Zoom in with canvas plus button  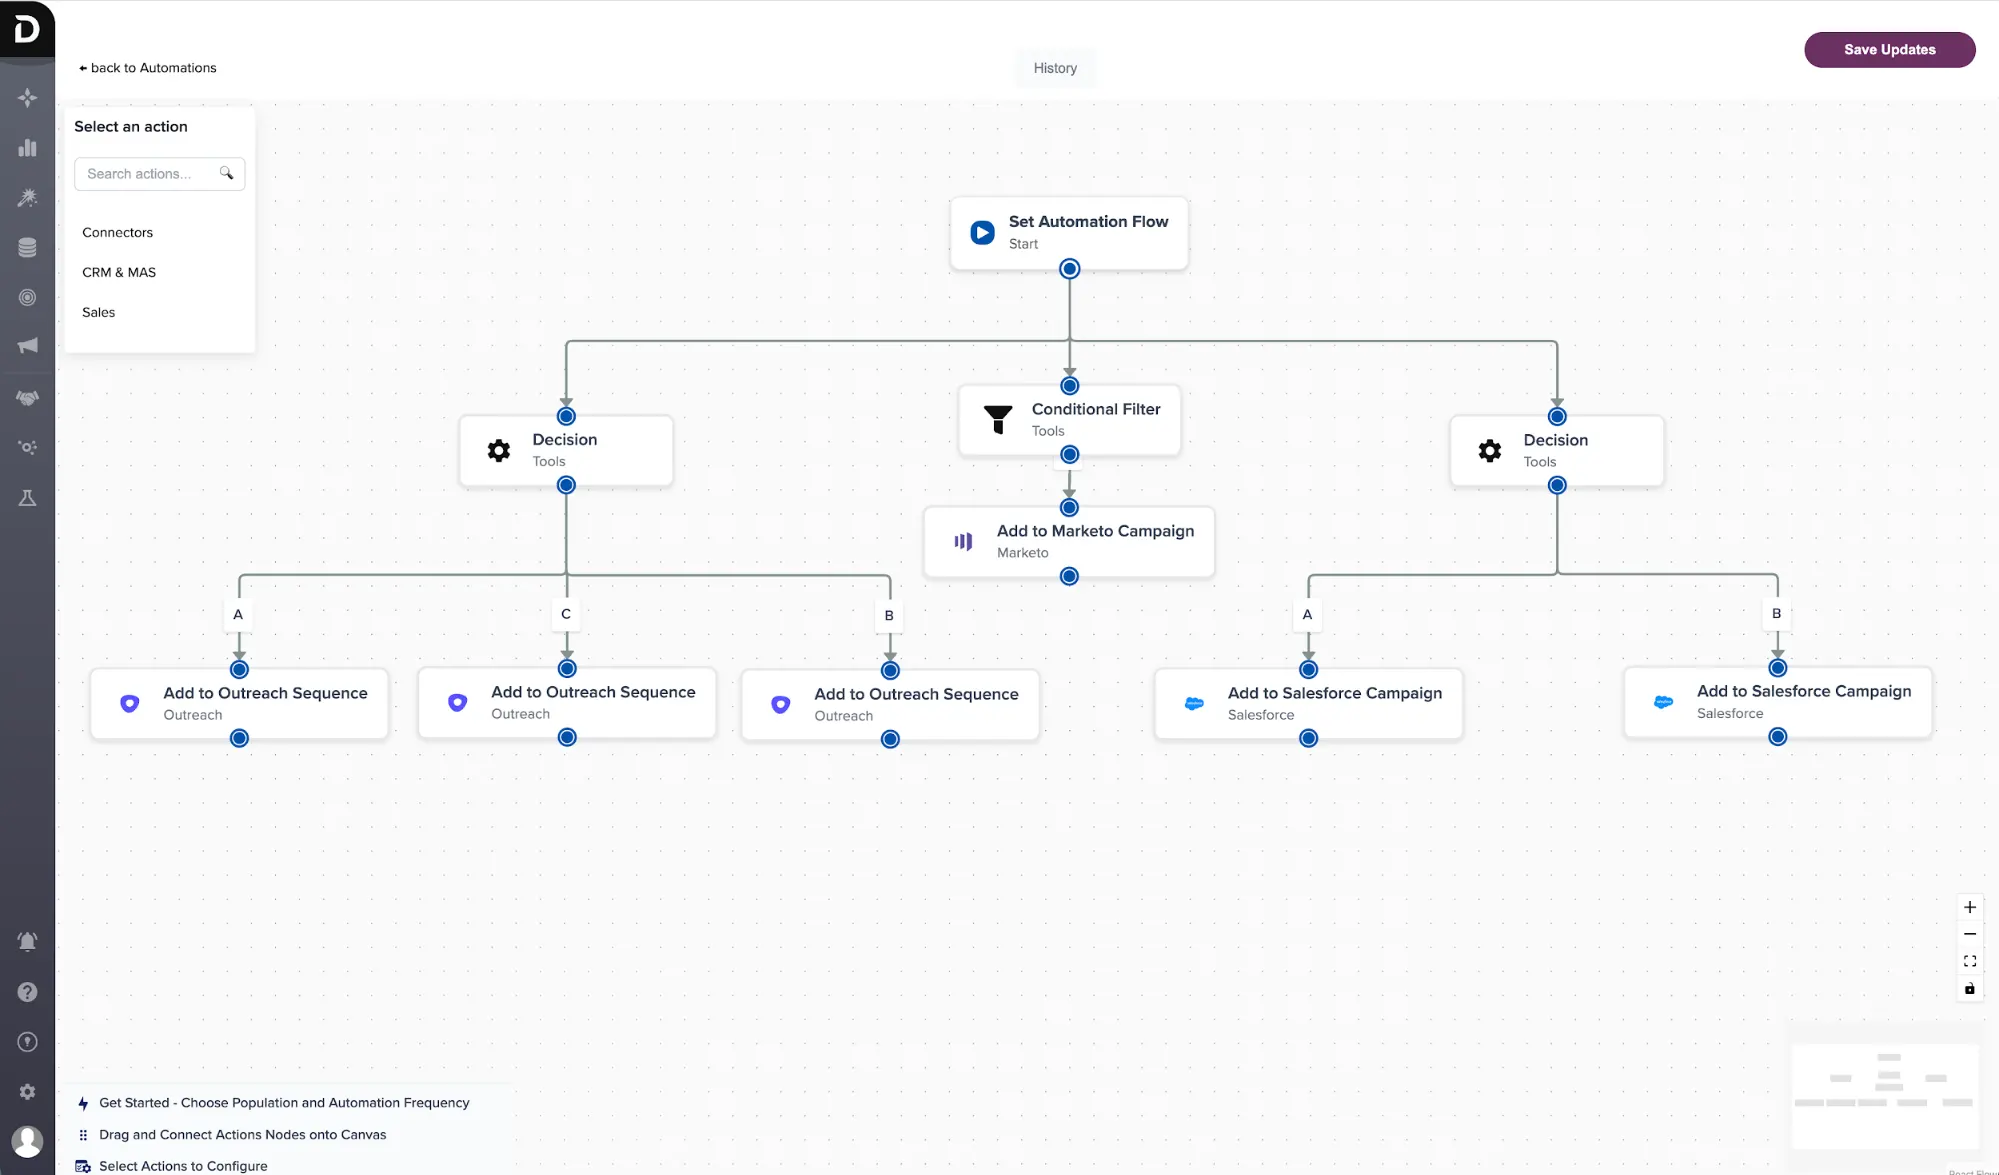[1969, 907]
